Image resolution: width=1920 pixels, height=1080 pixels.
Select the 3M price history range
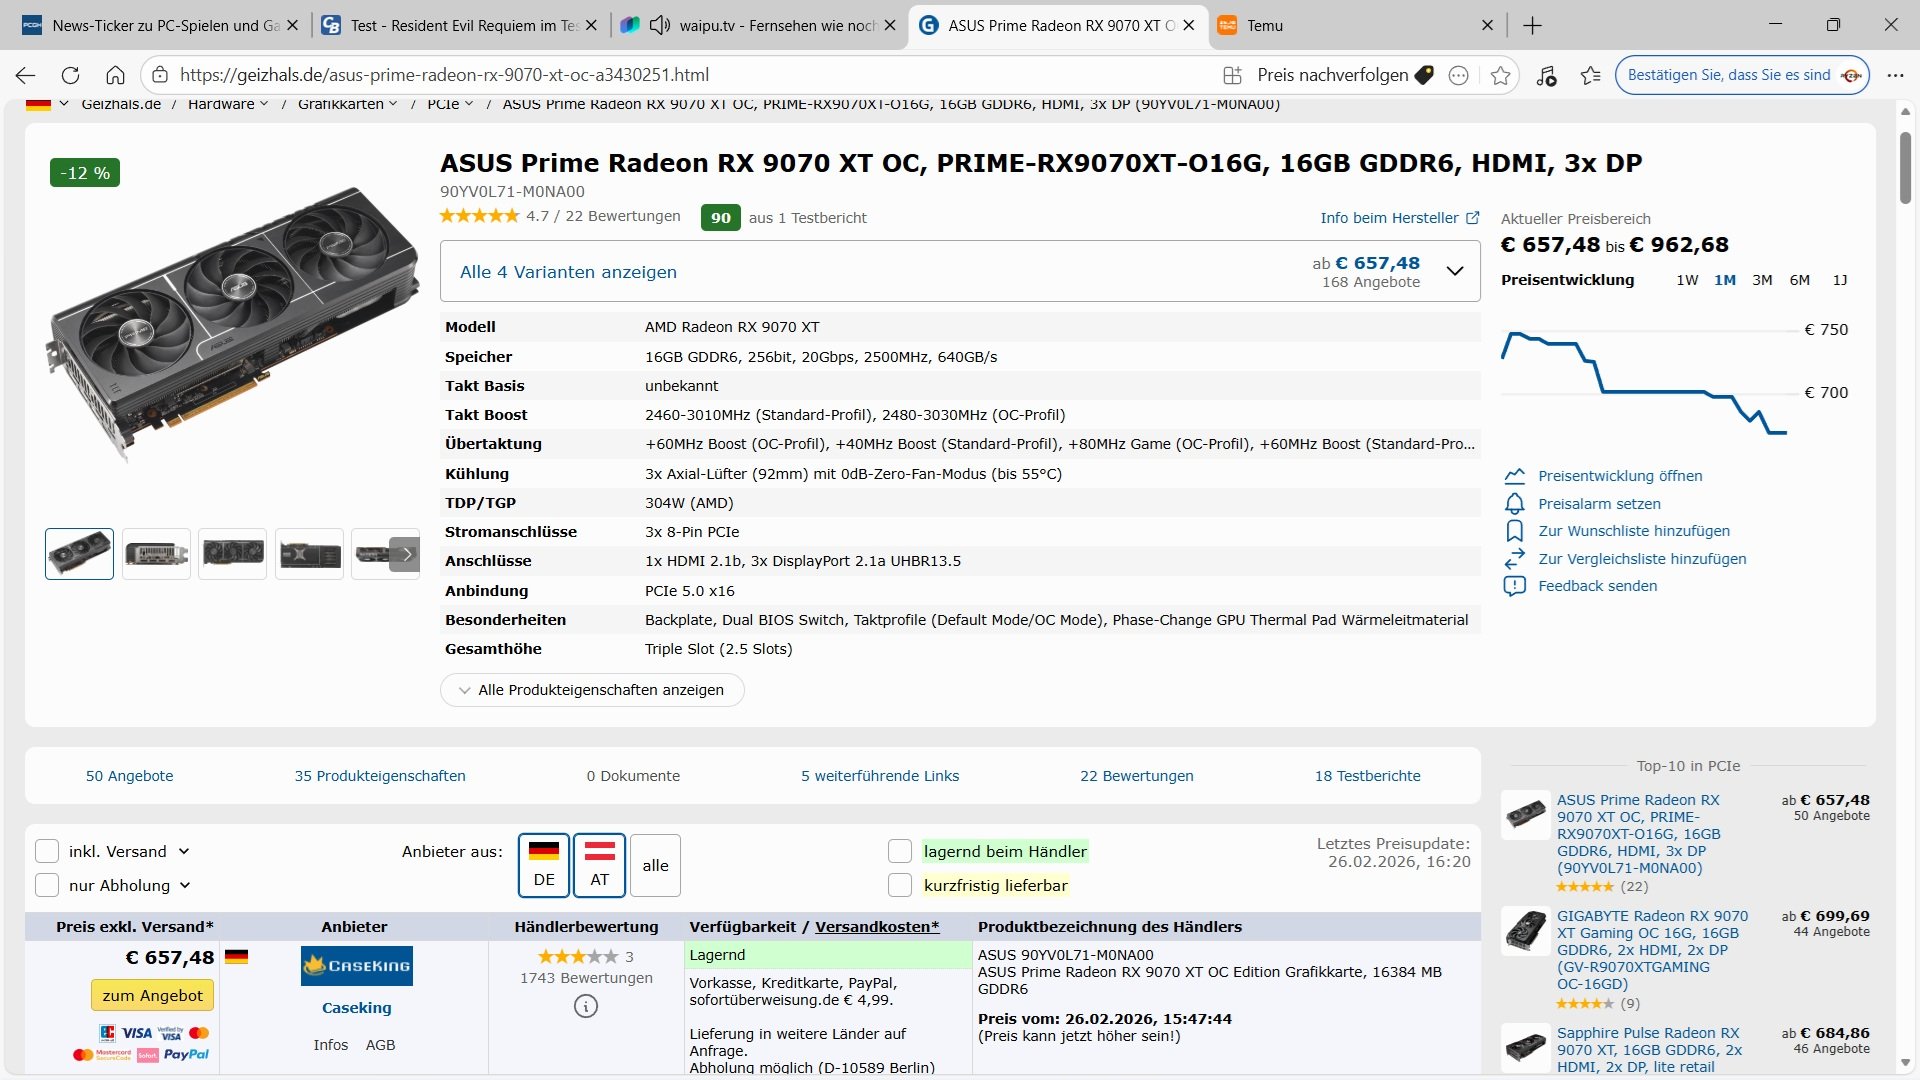pos(1761,280)
